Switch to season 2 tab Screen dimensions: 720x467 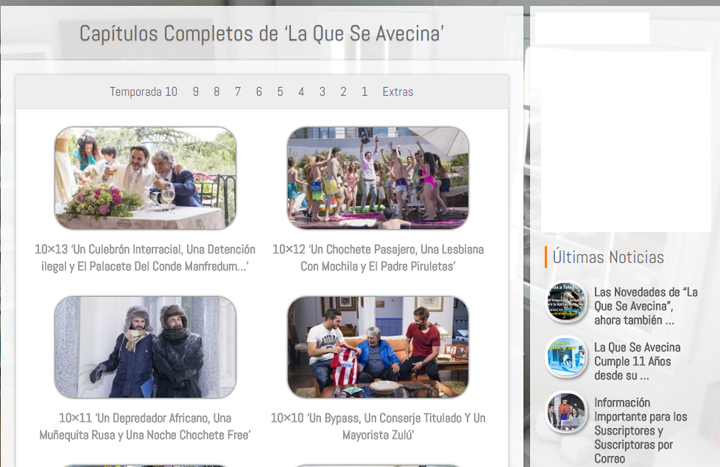(343, 92)
